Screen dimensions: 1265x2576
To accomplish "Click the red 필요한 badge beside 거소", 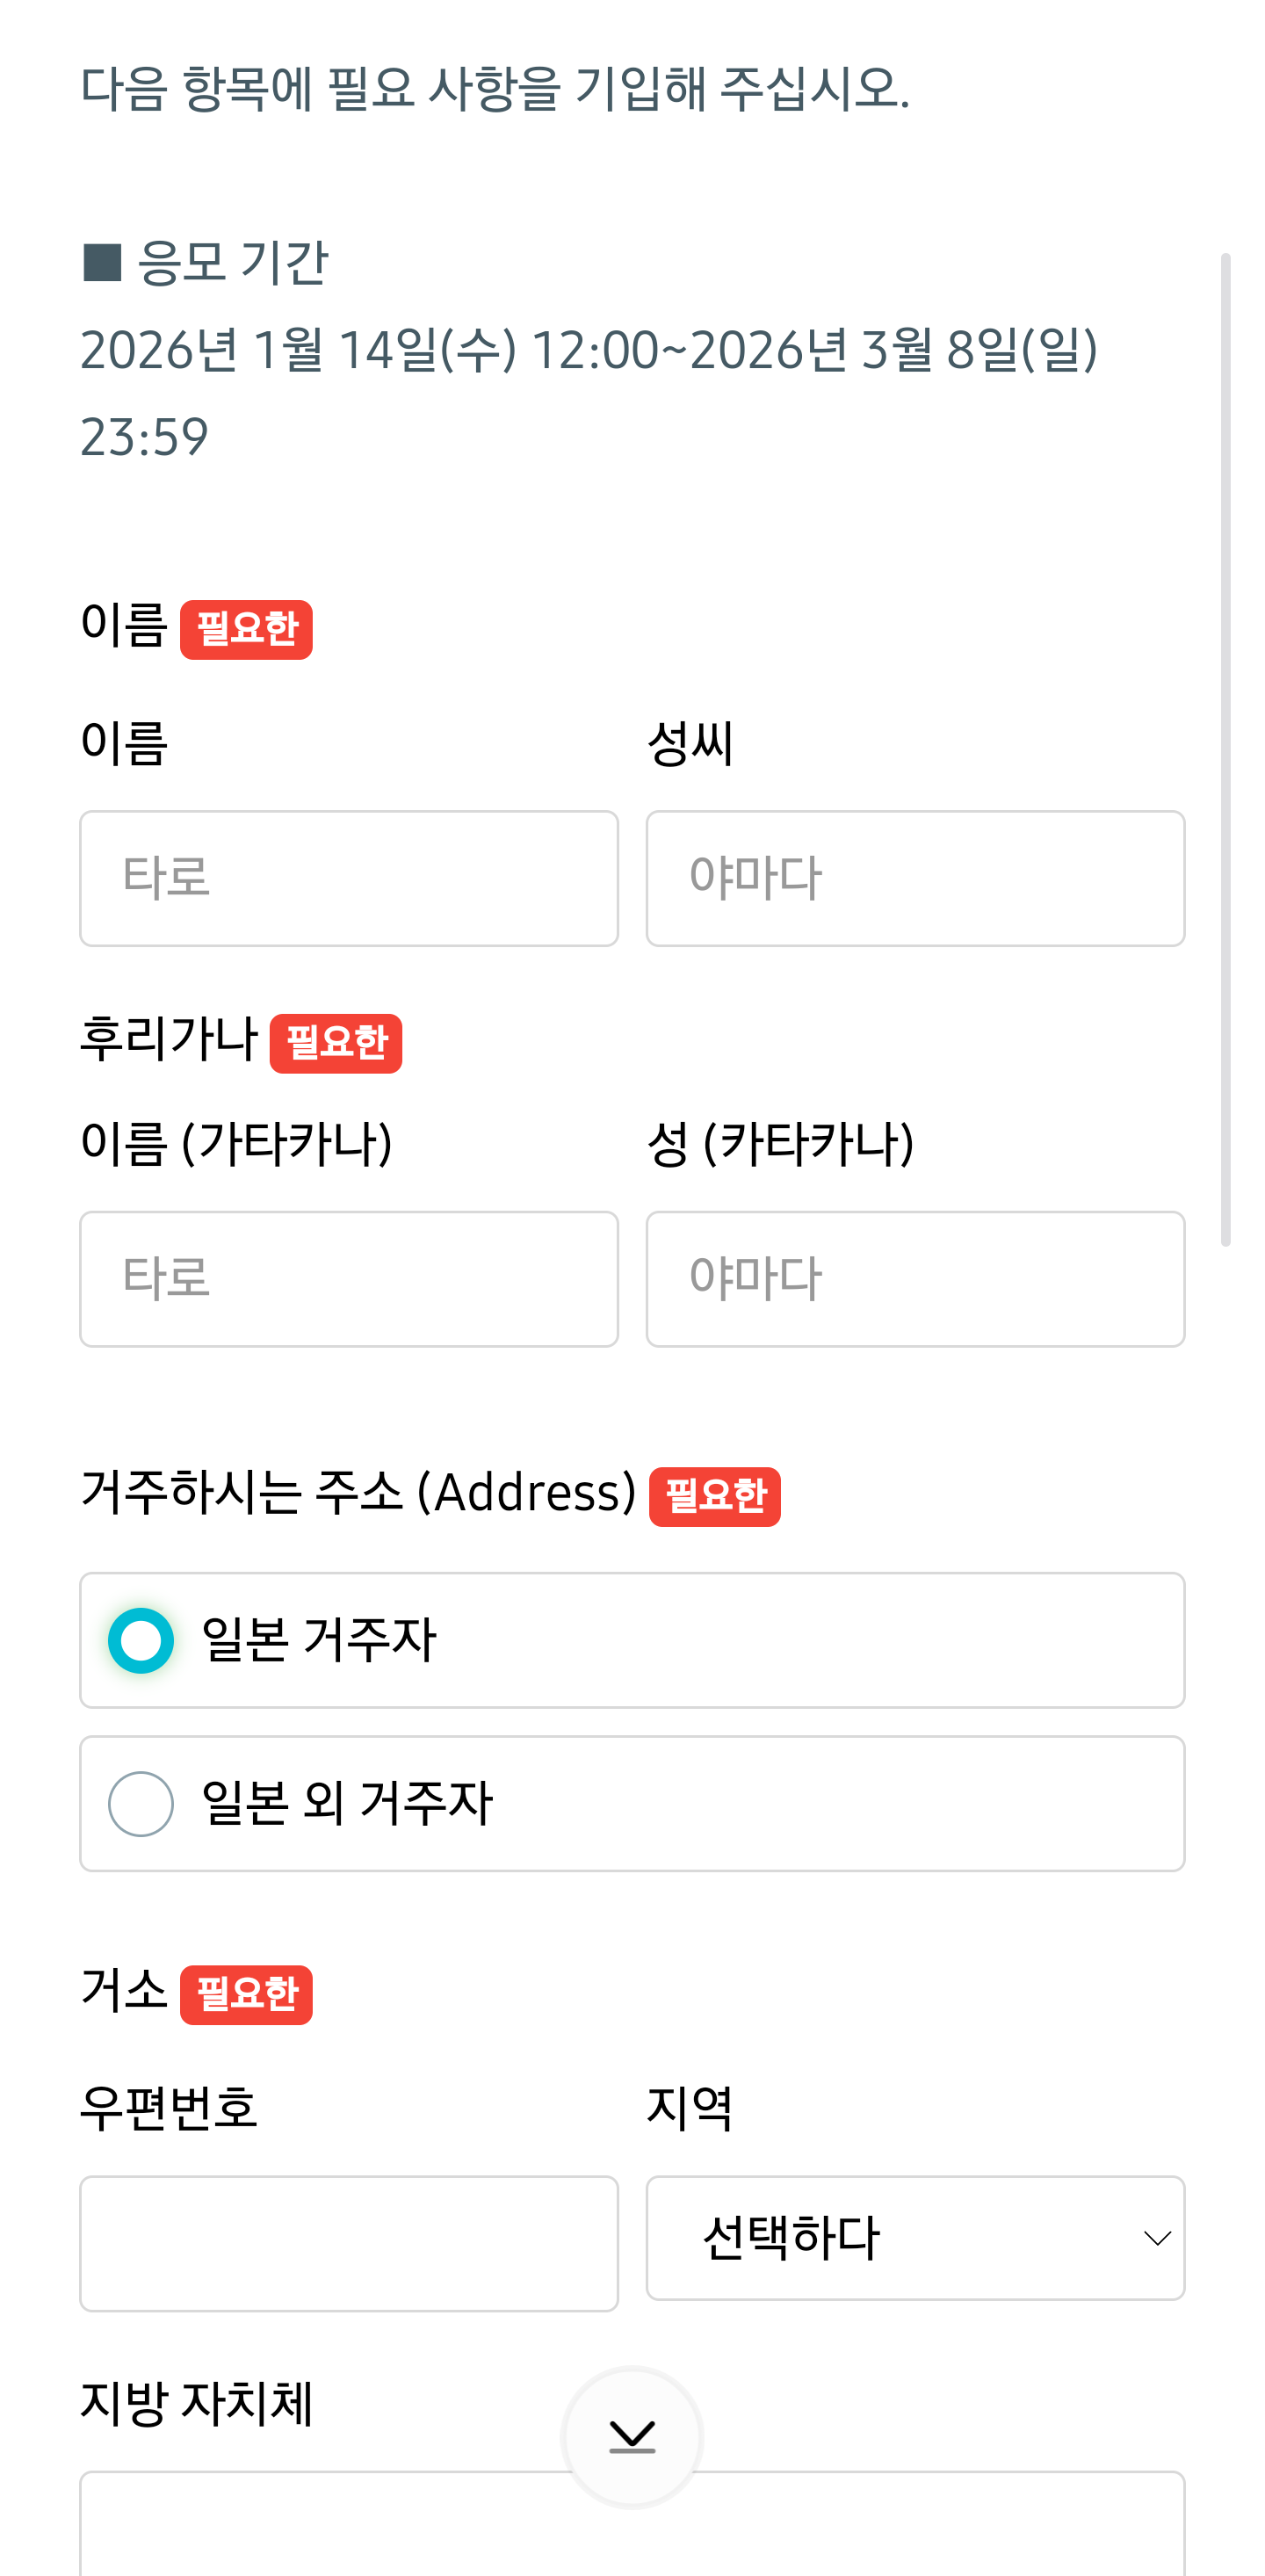I will (x=246, y=1994).
